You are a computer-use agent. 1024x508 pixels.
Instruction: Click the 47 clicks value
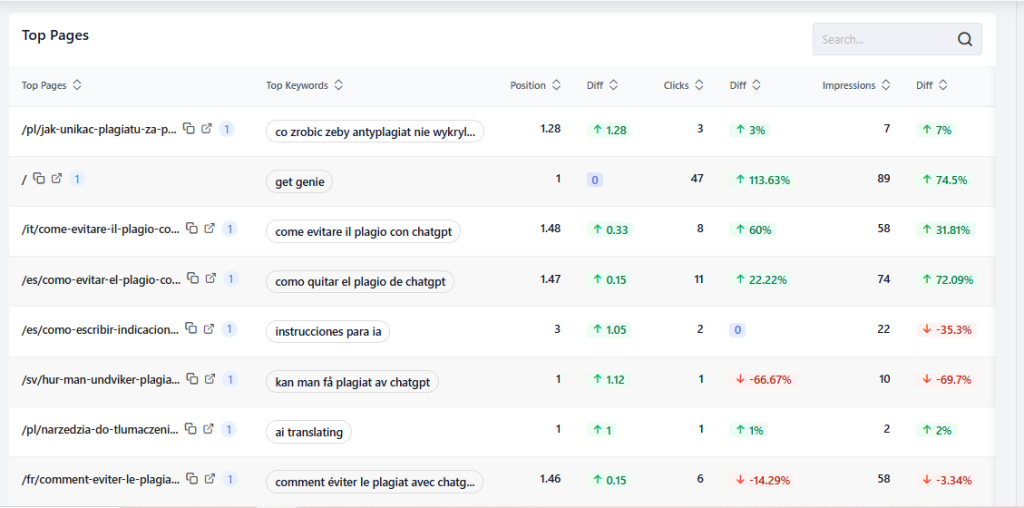(x=697, y=178)
